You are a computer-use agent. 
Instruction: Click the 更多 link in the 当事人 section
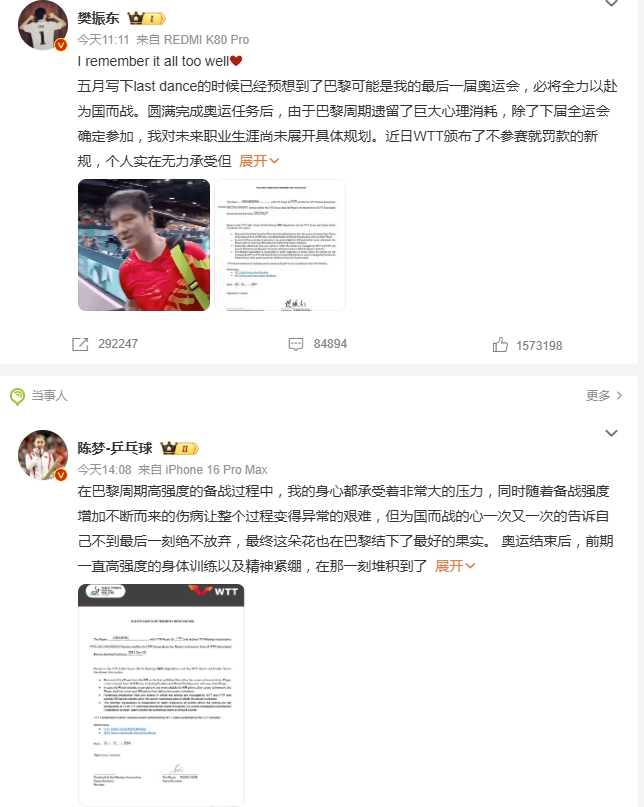604,395
